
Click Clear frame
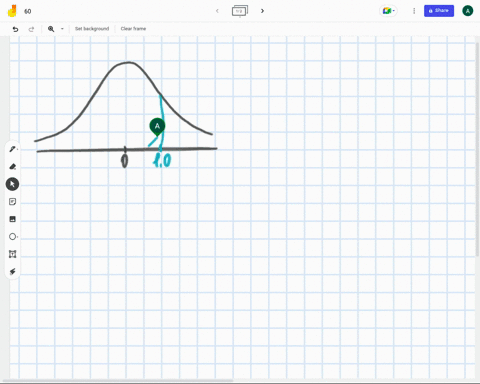(x=133, y=29)
